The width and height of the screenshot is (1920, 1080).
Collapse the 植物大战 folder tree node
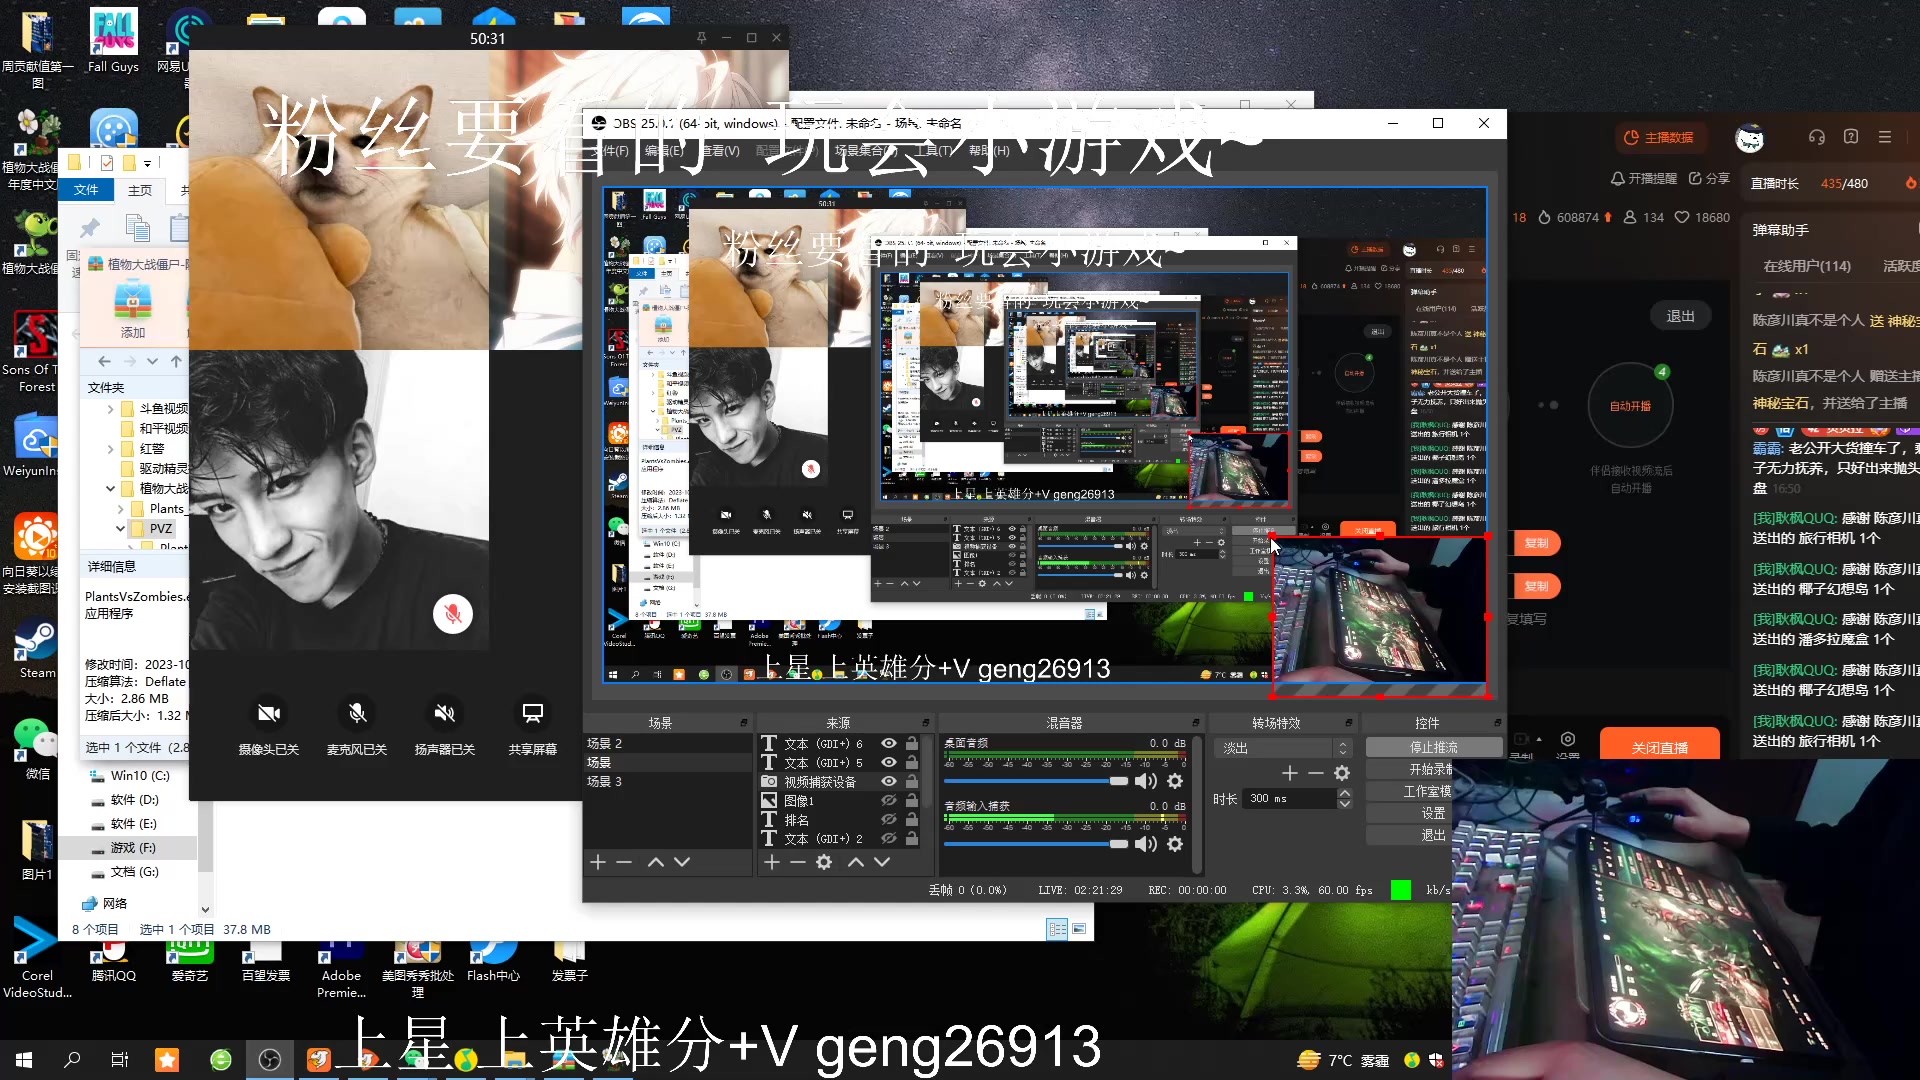[x=110, y=489]
